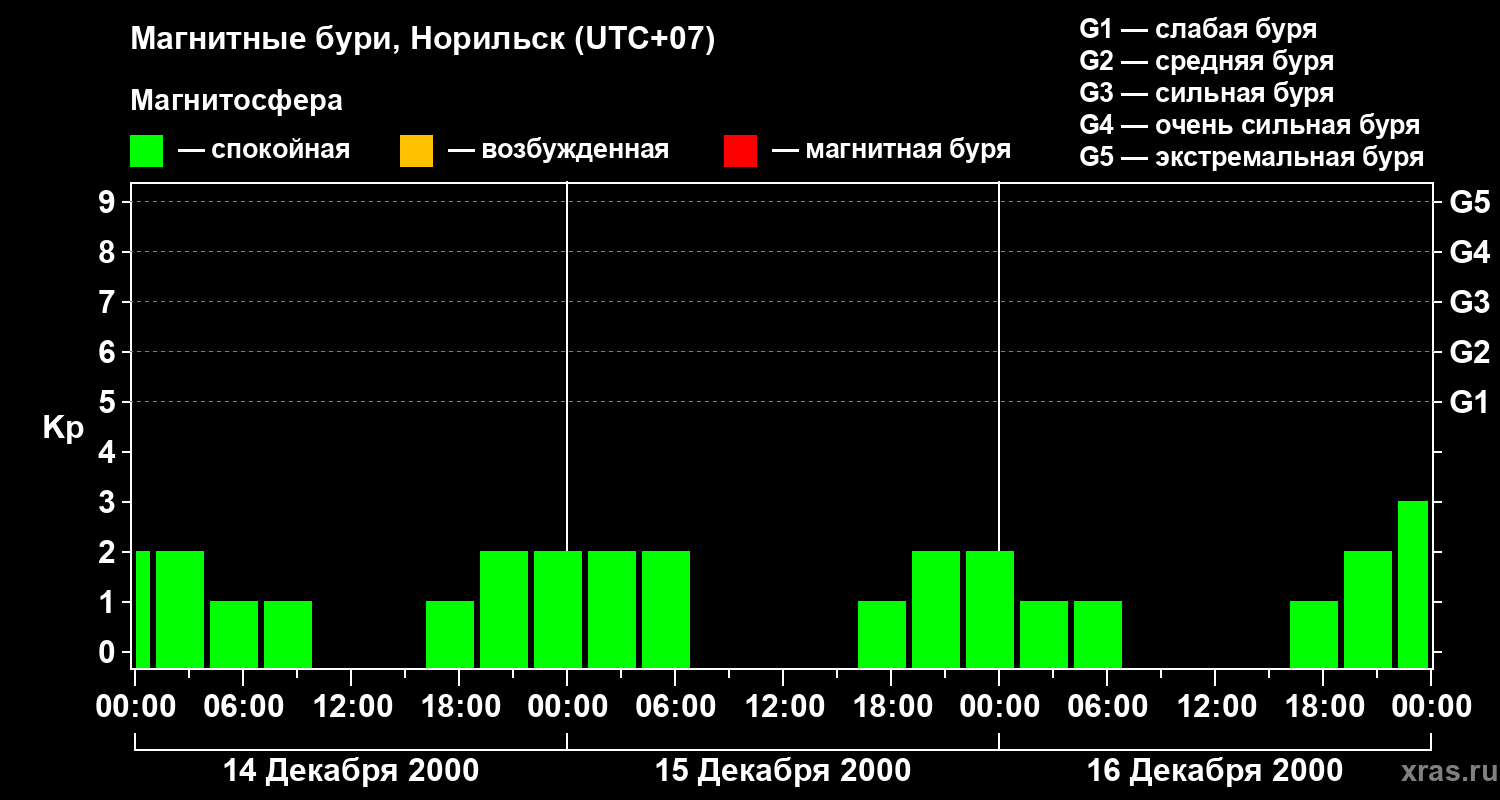Click the narrow Kp 2 bar starting 14 December
This screenshot has width=1500, height=800.
(143, 609)
